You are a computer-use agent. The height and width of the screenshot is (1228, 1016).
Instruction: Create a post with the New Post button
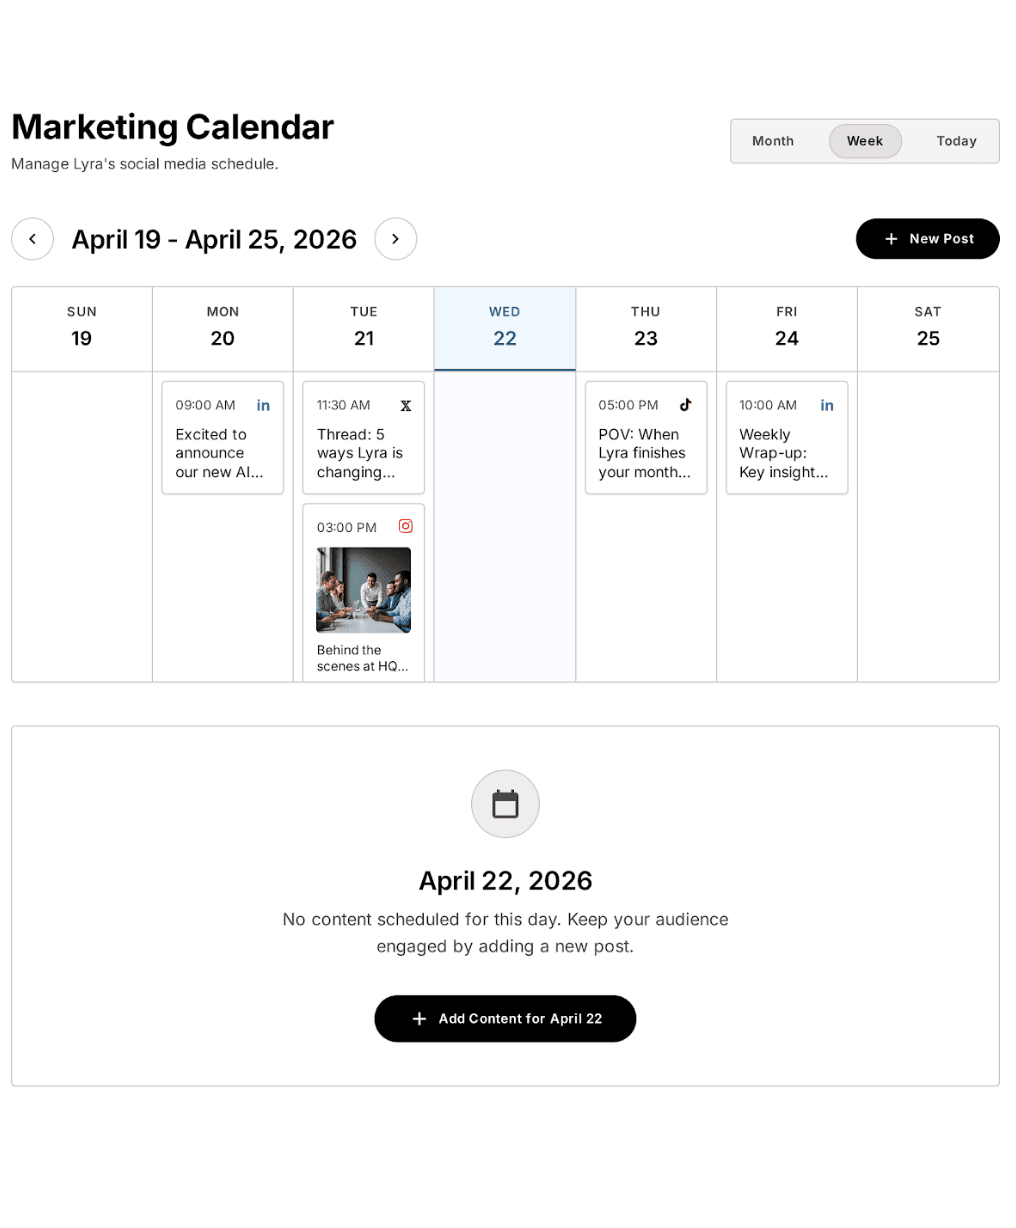927,239
